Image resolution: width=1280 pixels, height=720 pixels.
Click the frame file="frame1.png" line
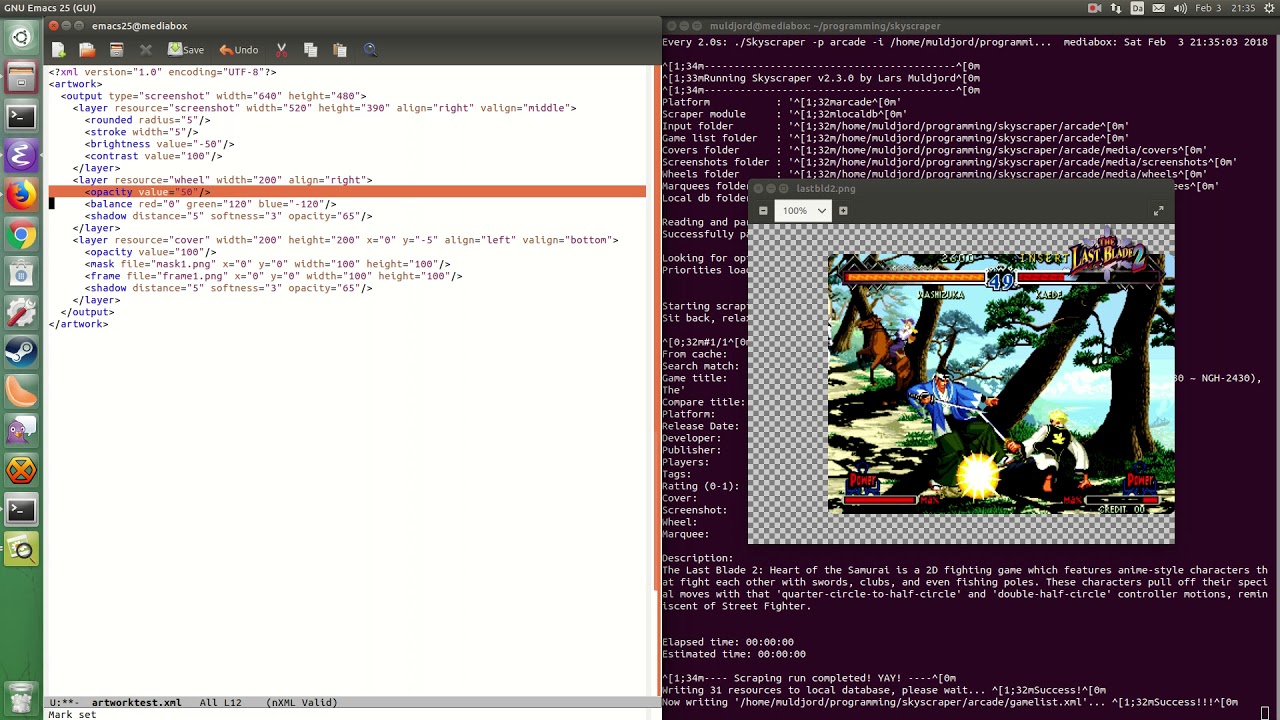tap(273, 276)
